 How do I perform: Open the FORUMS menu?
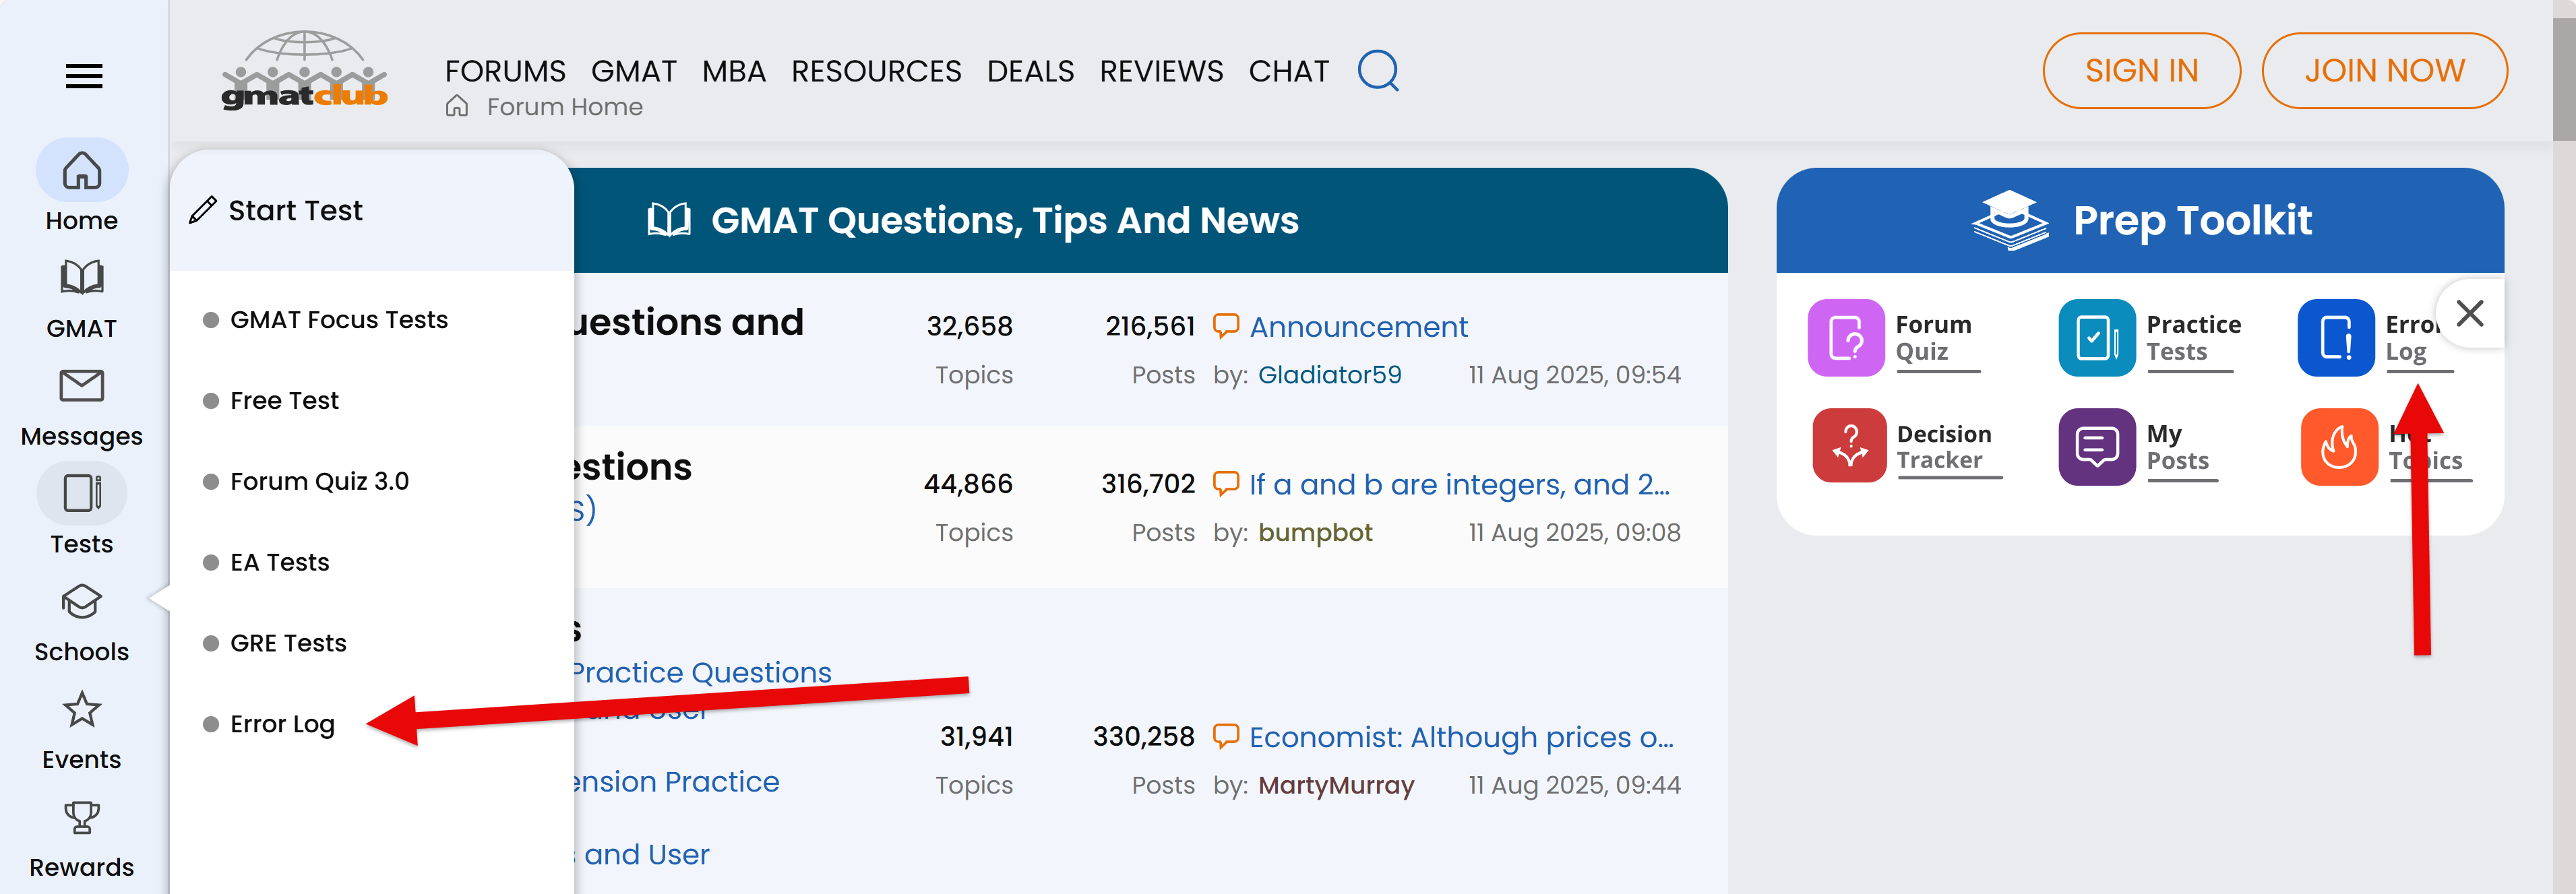coord(505,70)
